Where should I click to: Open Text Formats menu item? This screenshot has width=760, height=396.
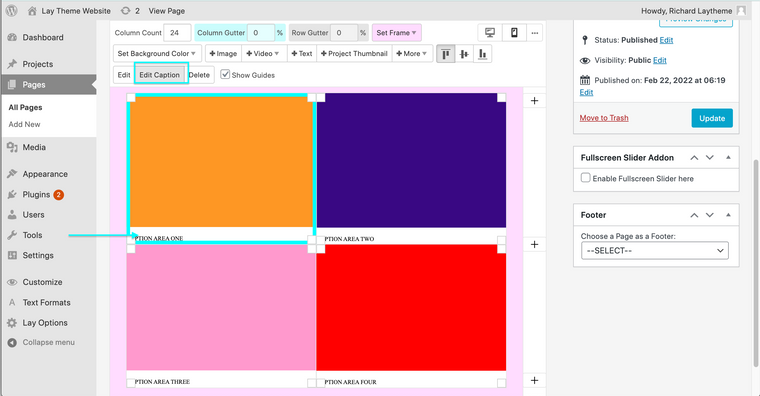pos(46,302)
